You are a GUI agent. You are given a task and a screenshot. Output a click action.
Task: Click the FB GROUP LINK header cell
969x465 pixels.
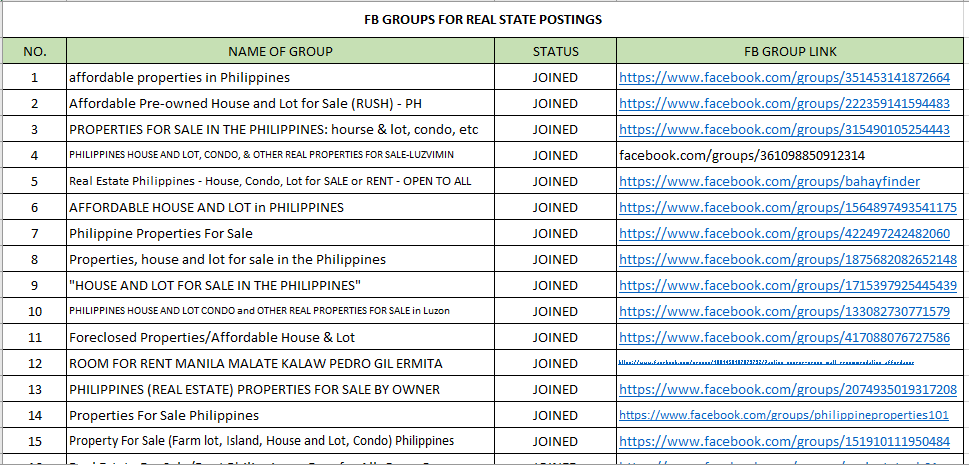[790, 51]
